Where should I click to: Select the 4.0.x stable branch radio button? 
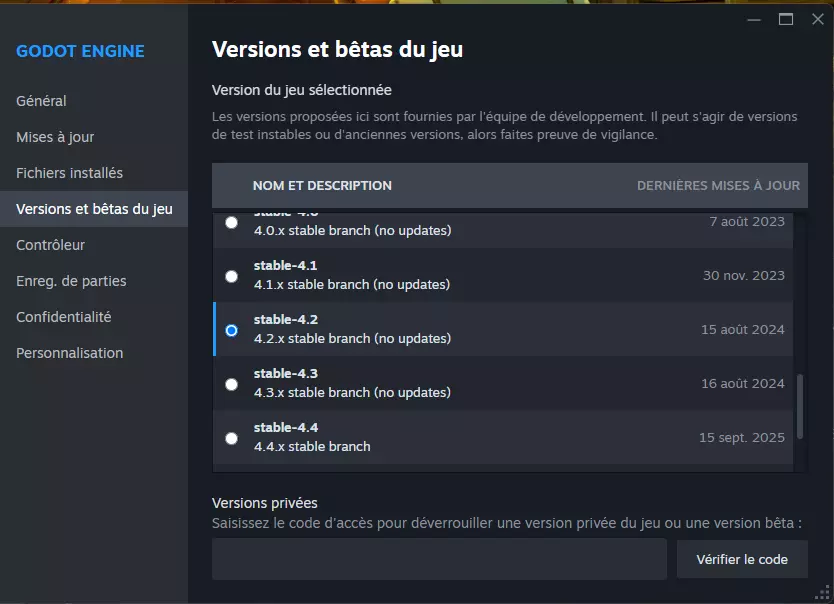pos(232,223)
